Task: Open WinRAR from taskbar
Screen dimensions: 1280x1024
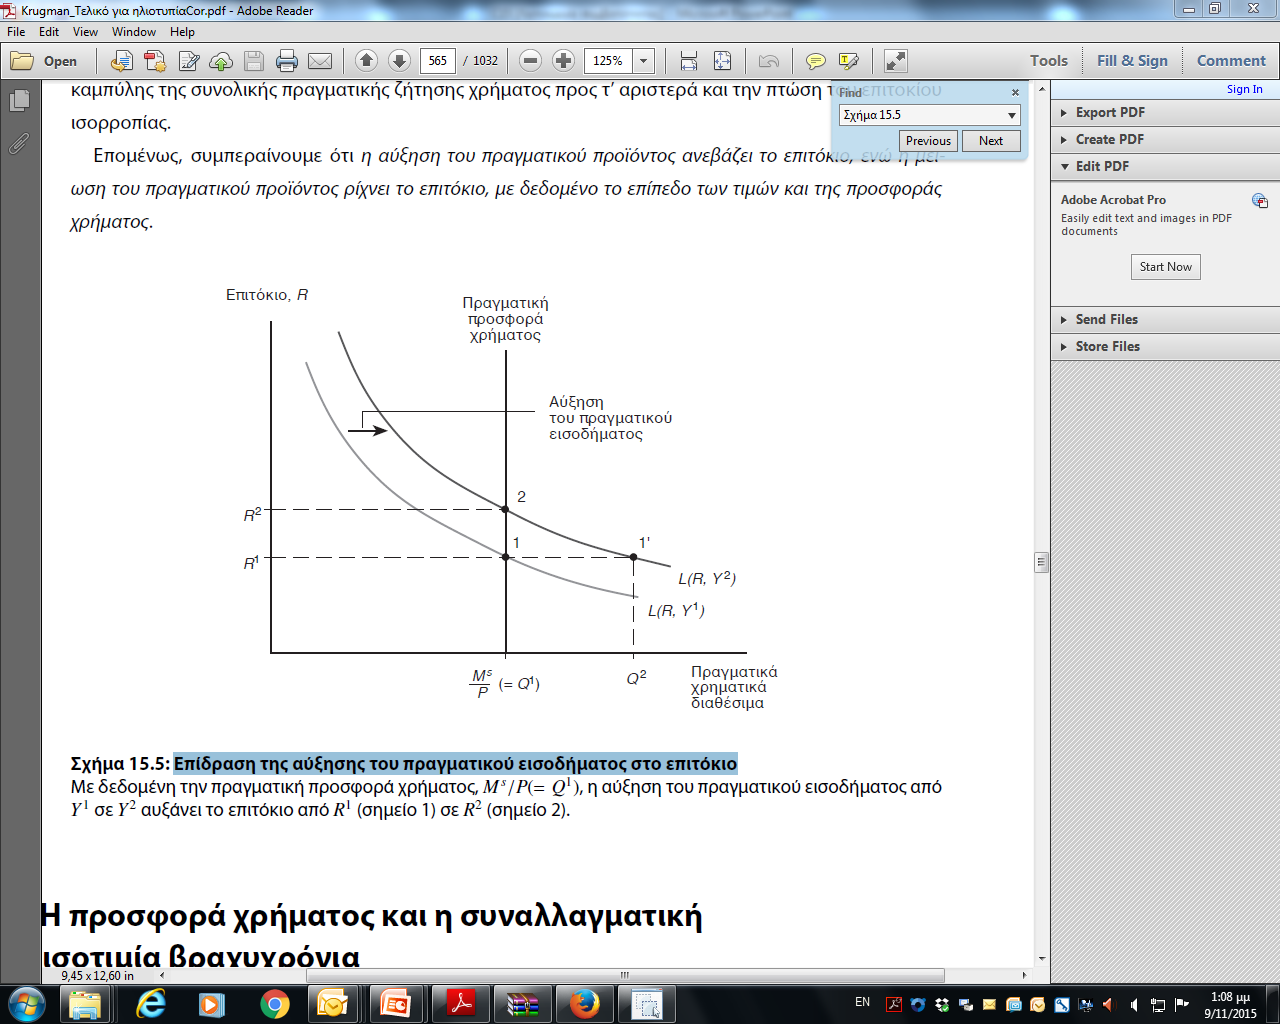Action: (x=522, y=1004)
